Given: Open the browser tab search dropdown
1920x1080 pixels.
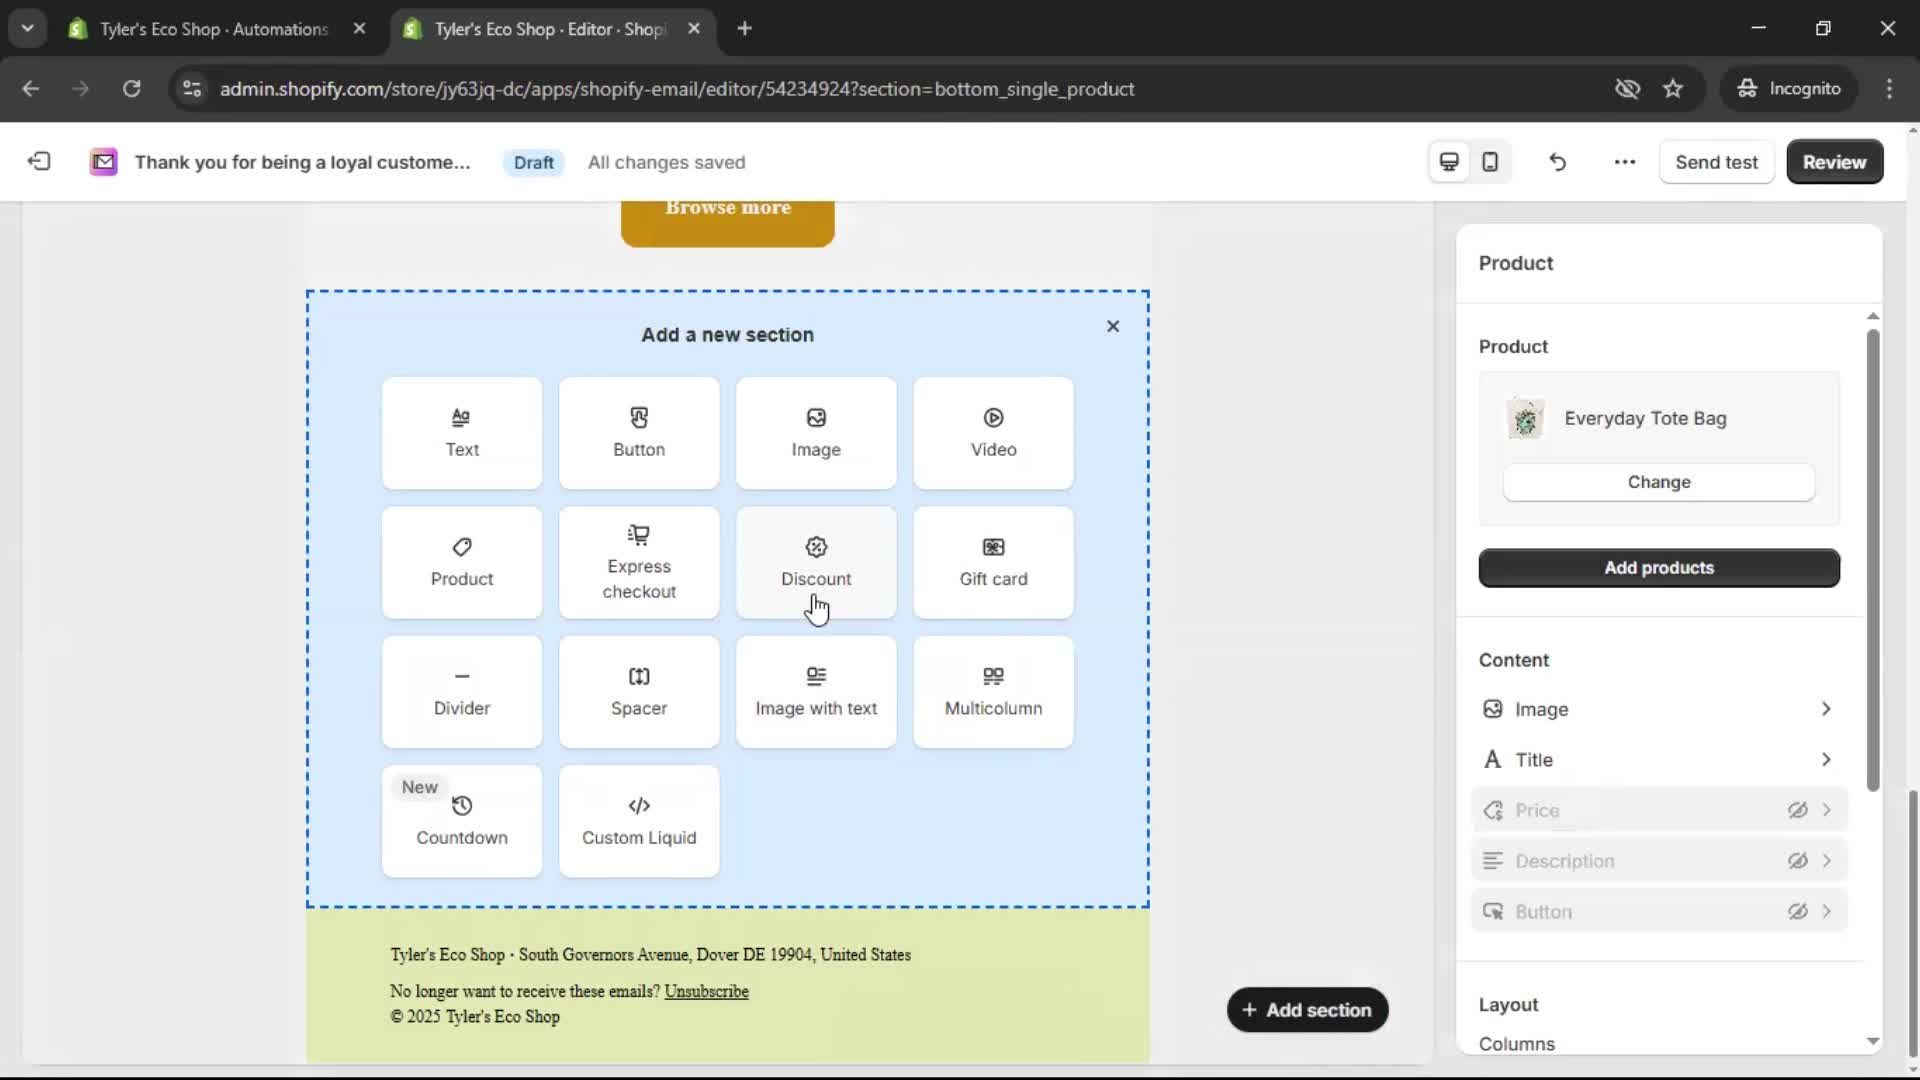Looking at the screenshot, I should point(27,28).
